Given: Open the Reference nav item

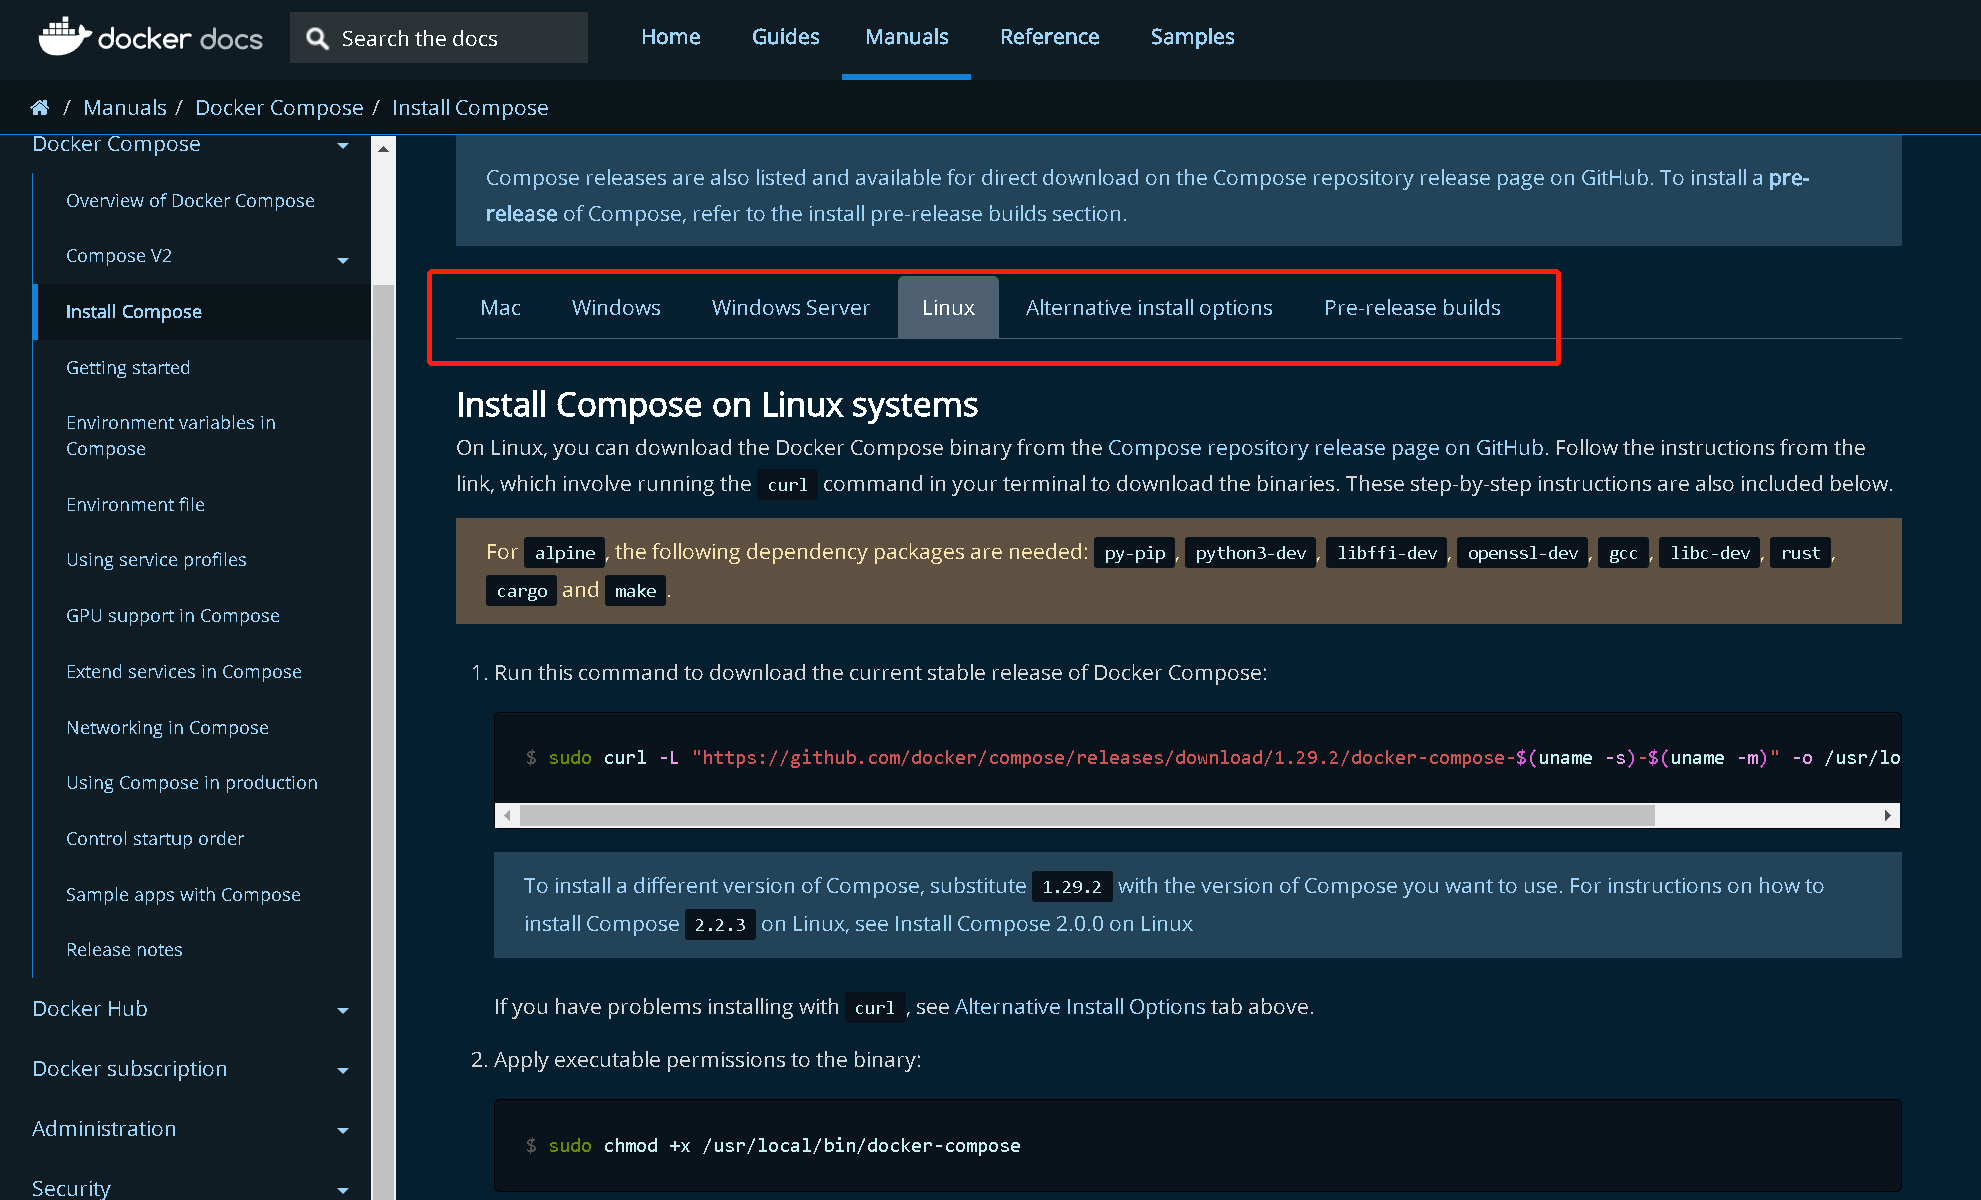Looking at the screenshot, I should point(1049,37).
